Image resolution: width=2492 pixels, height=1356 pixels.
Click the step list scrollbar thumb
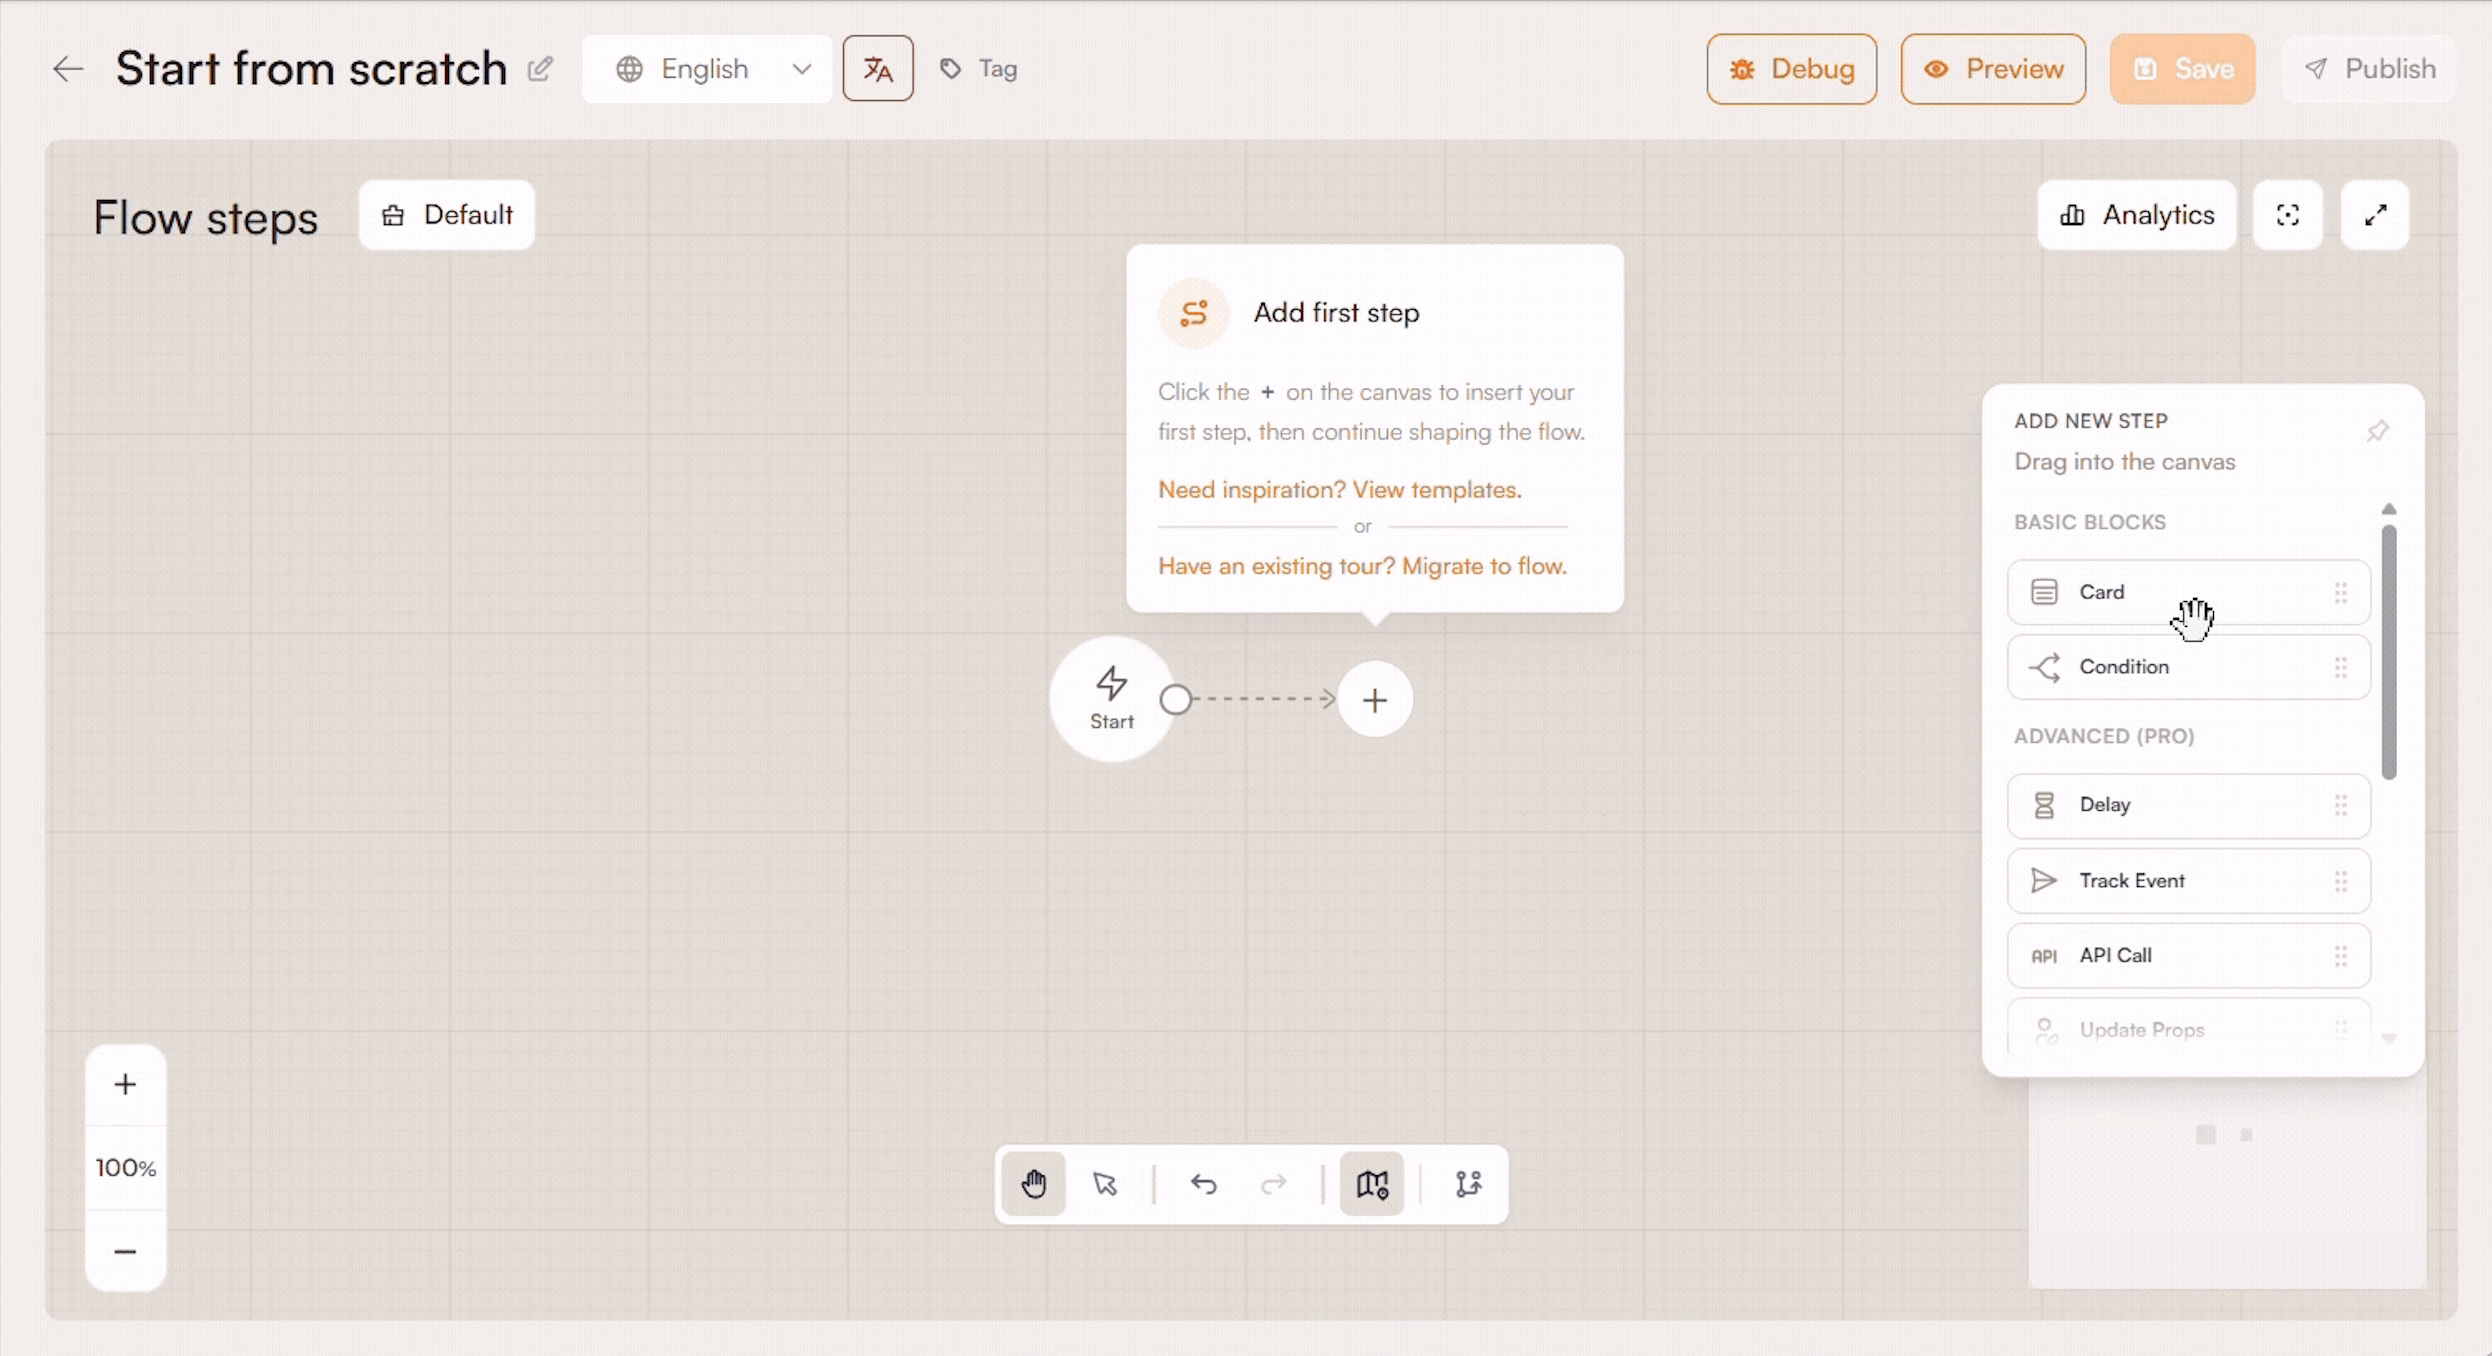coord(2388,652)
